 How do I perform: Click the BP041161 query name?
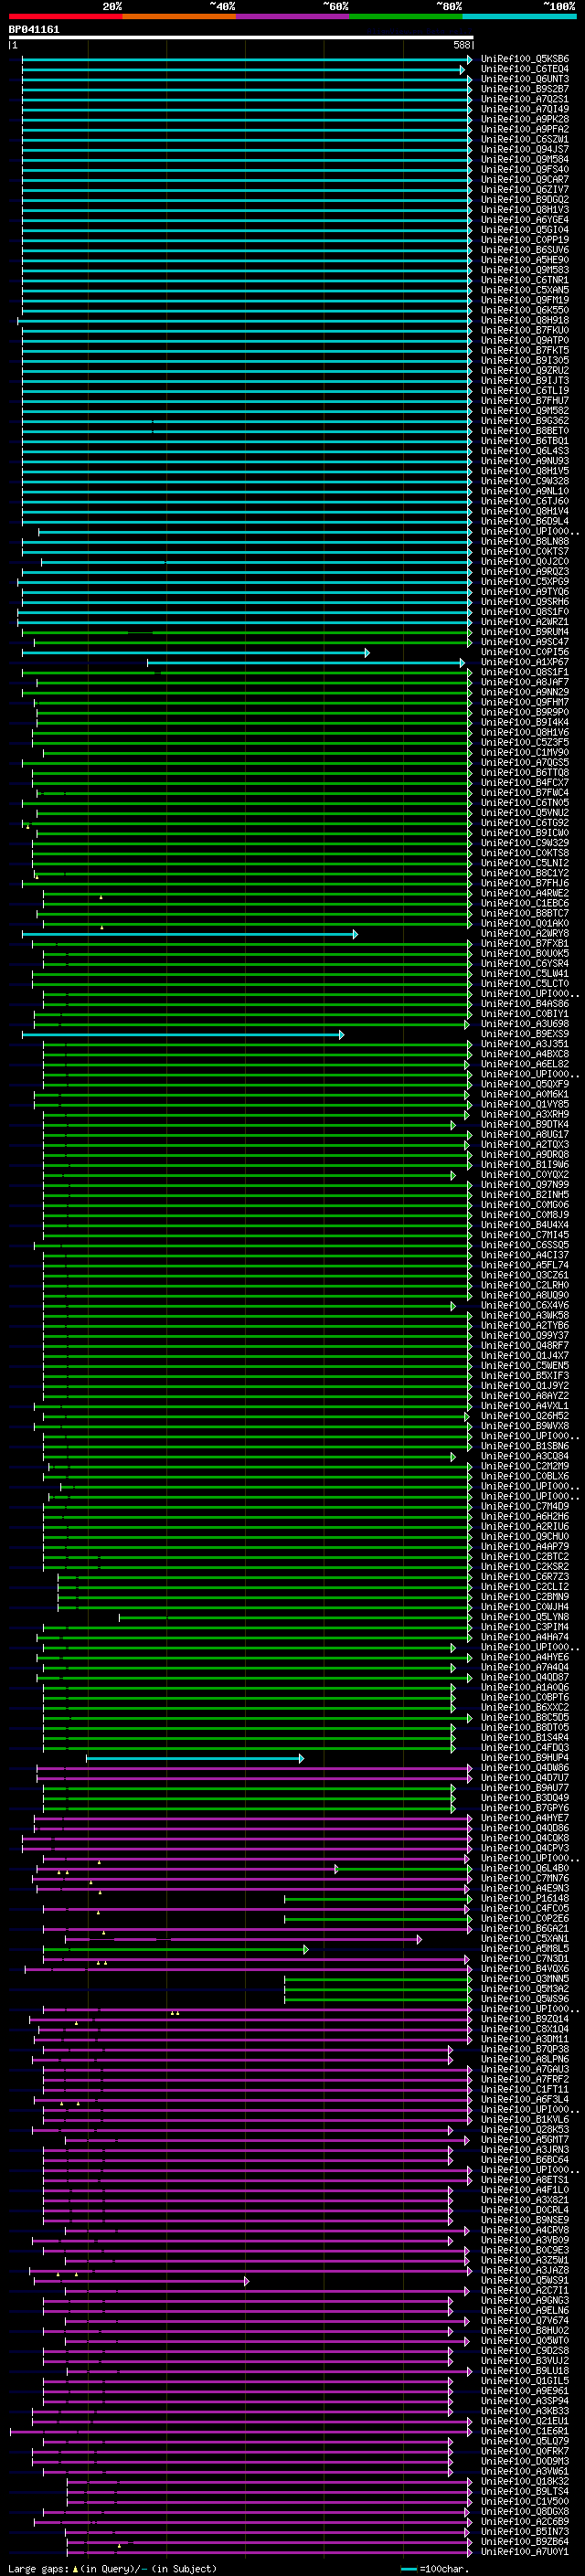pos(34,29)
